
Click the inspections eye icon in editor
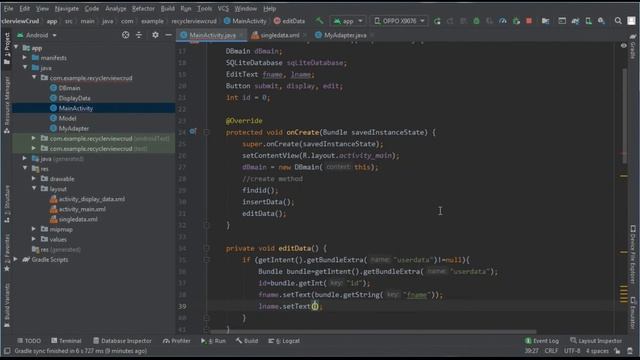point(623,46)
